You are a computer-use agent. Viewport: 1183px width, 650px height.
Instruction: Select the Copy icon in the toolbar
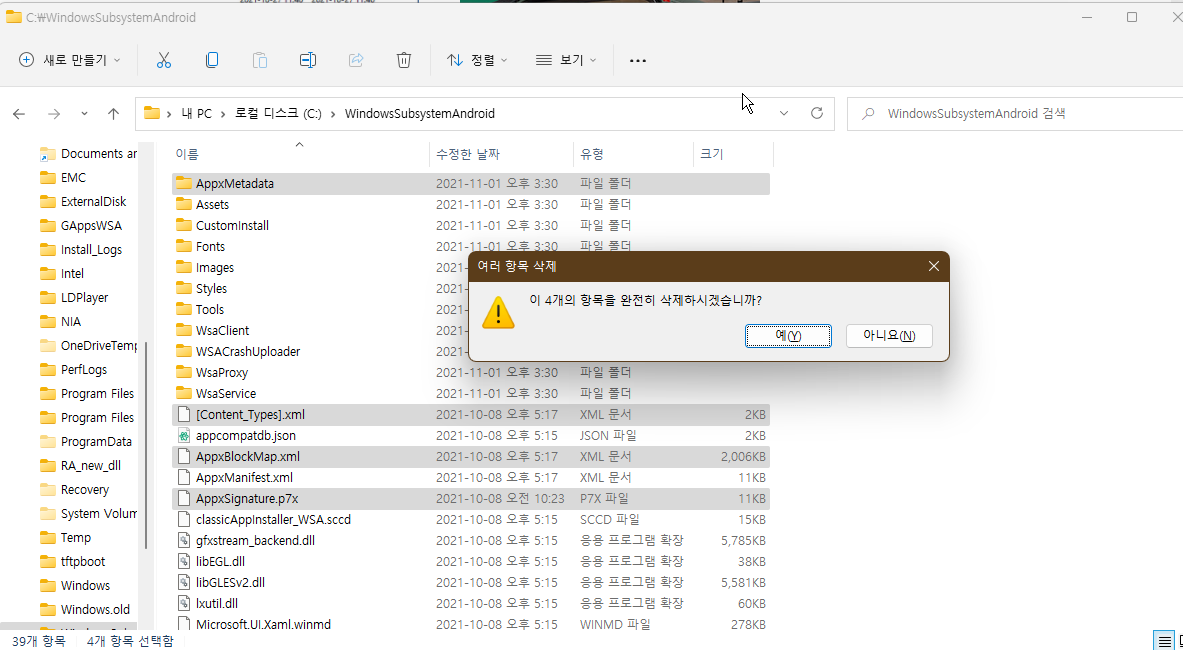coord(211,60)
